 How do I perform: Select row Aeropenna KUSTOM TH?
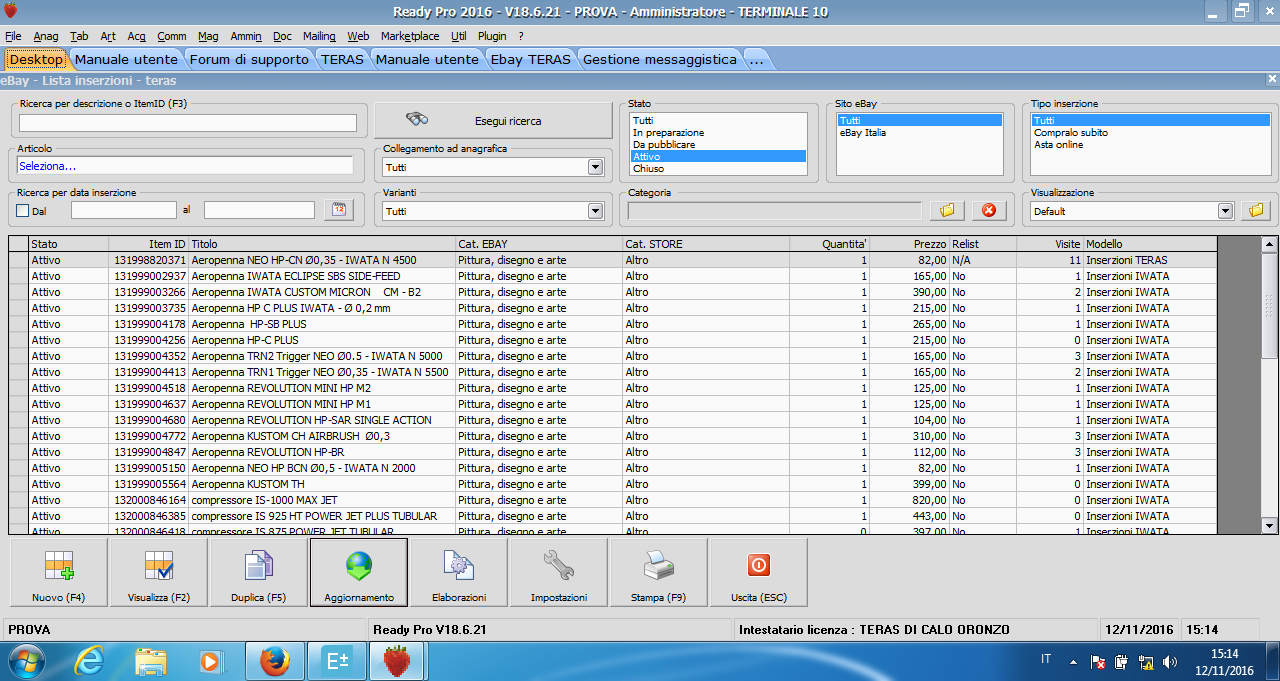tap(613, 484)
